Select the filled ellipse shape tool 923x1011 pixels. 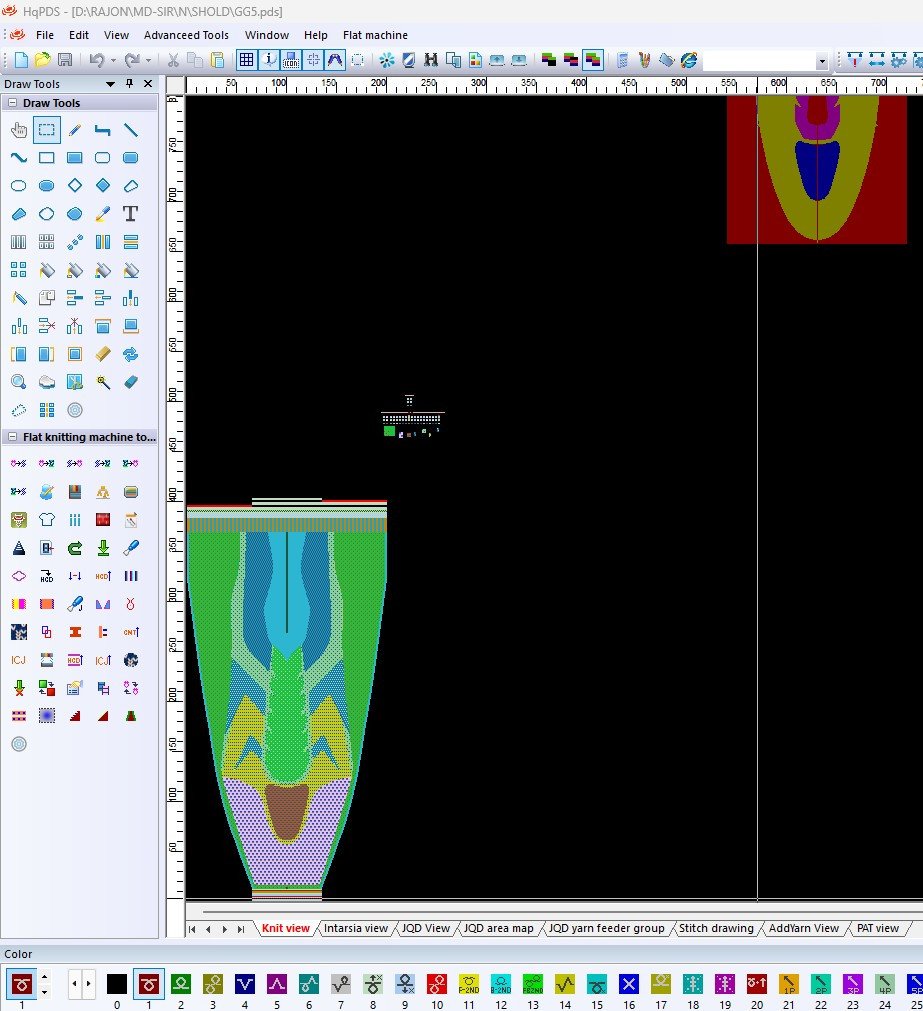coord(46,186)
